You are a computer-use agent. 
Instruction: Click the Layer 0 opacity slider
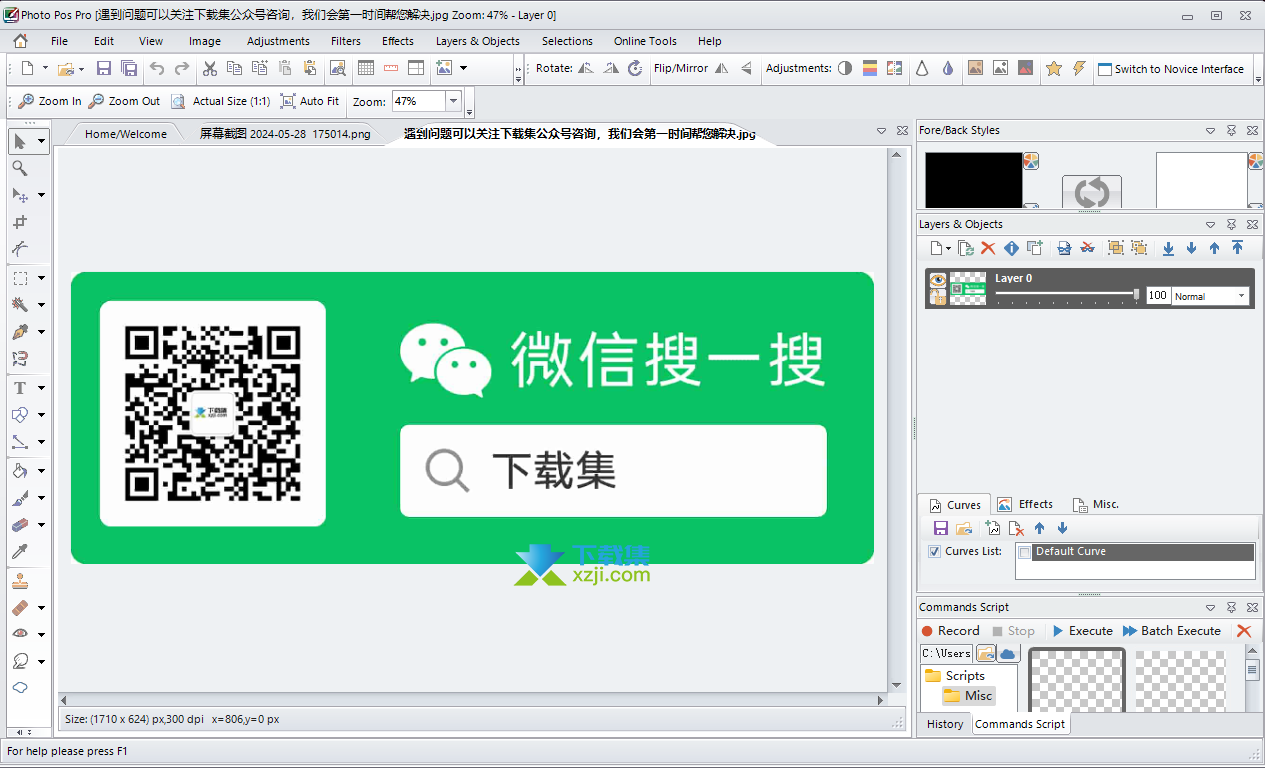1067,293
